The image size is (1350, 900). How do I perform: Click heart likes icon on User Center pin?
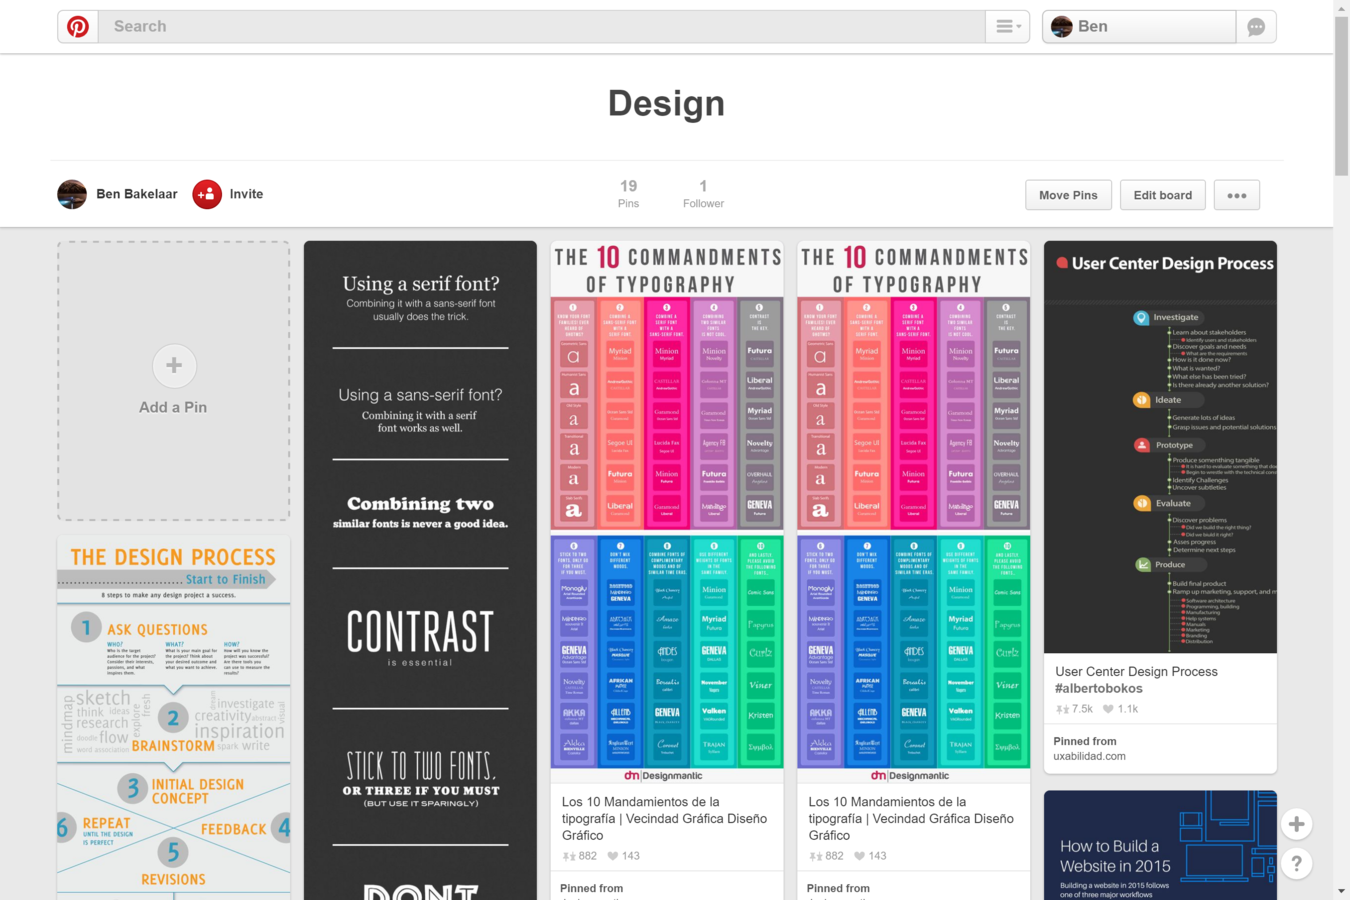click(x=1108, y=709)
